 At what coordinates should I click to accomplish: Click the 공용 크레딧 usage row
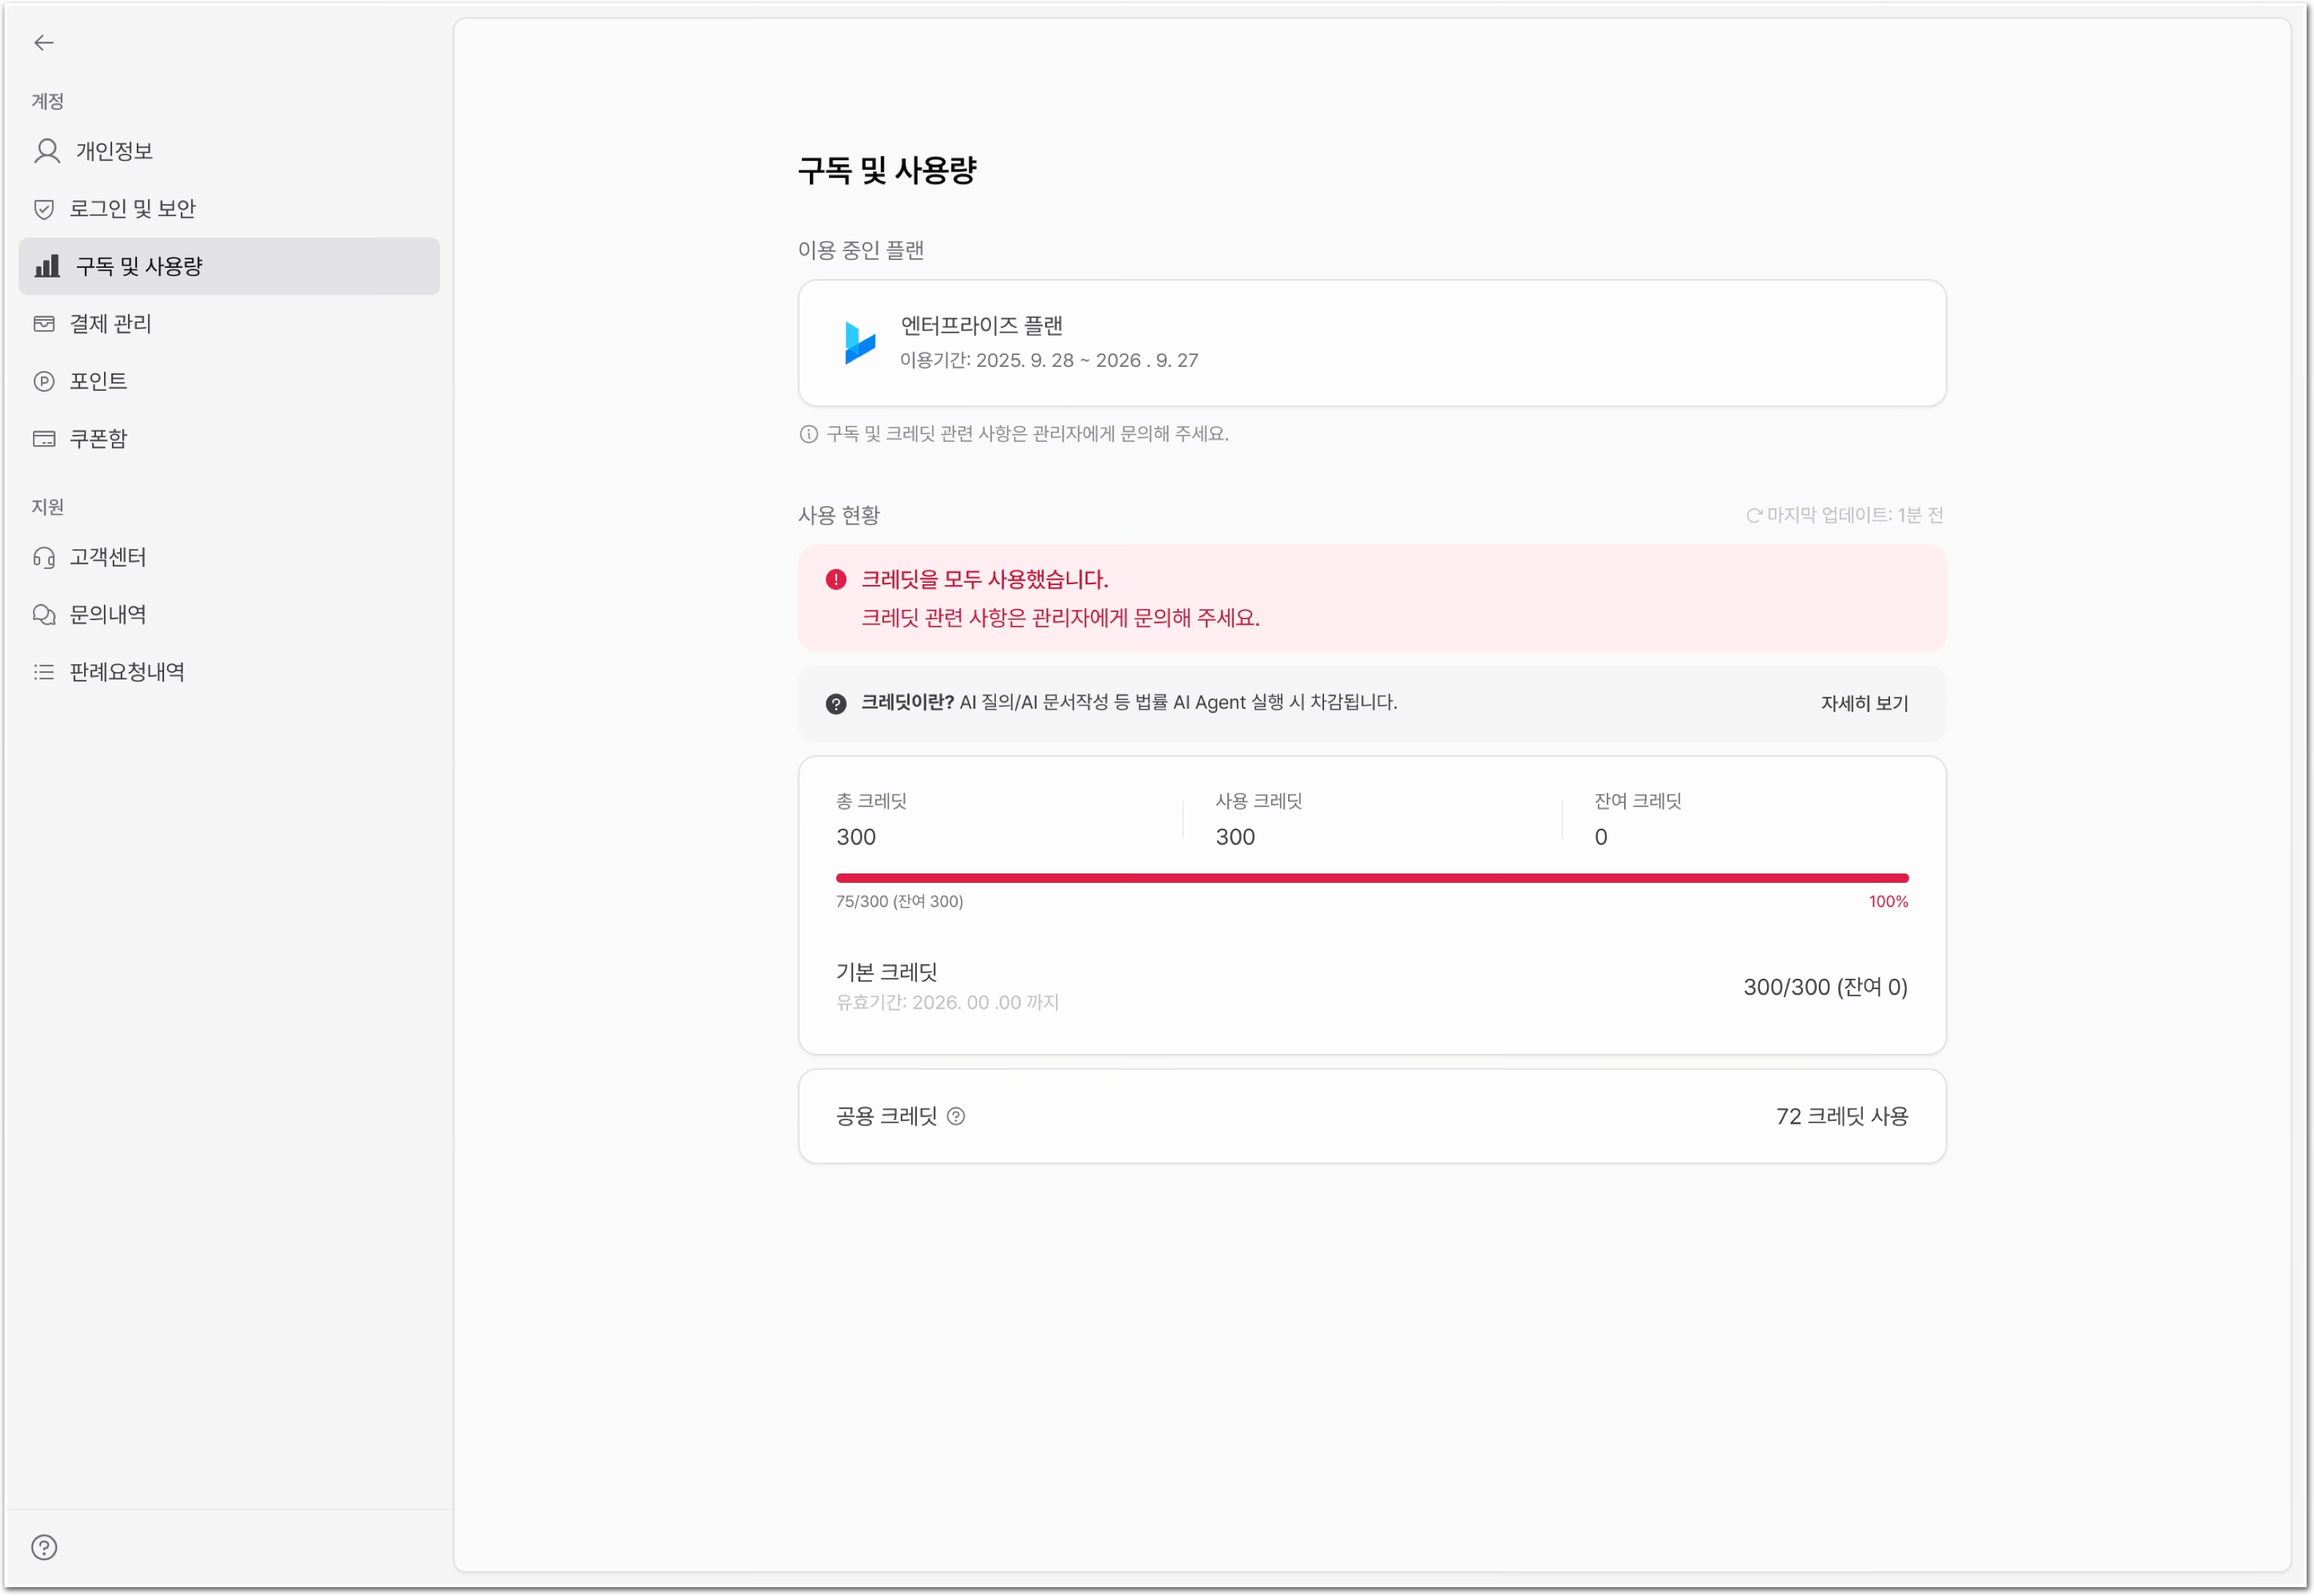click(1372, 1116)
